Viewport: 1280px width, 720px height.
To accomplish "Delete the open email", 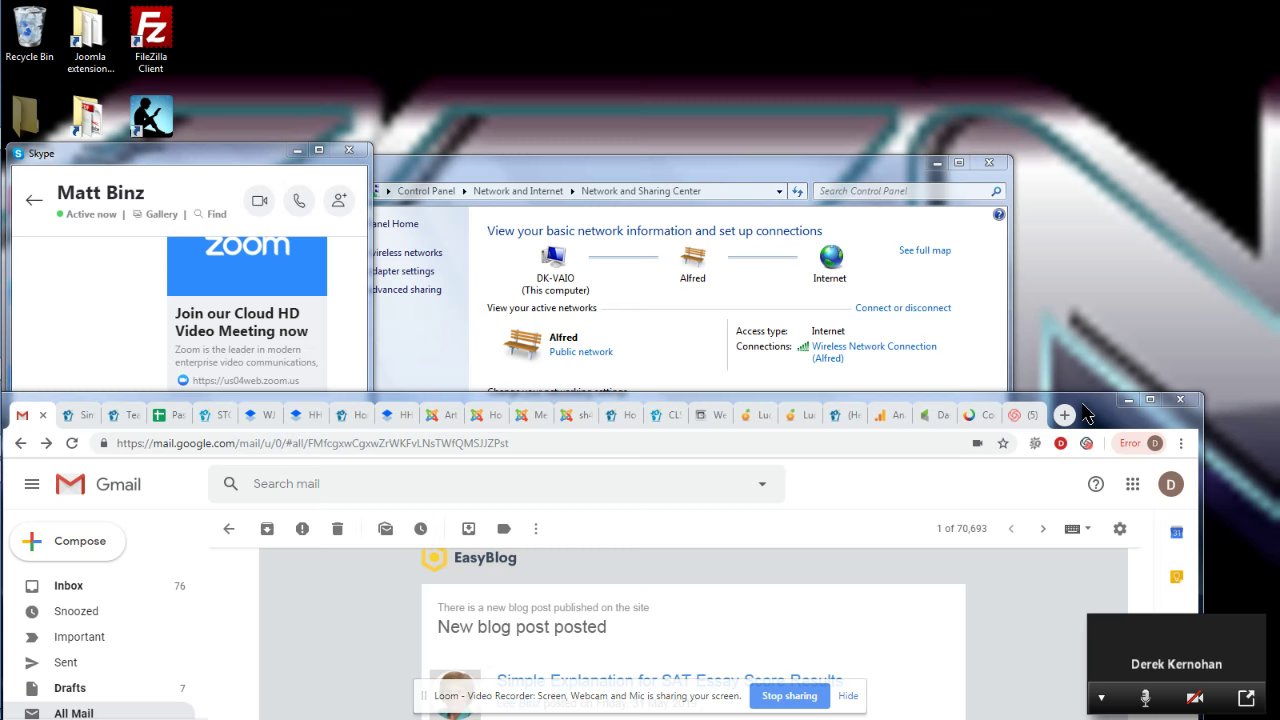I will click(337, 529).
